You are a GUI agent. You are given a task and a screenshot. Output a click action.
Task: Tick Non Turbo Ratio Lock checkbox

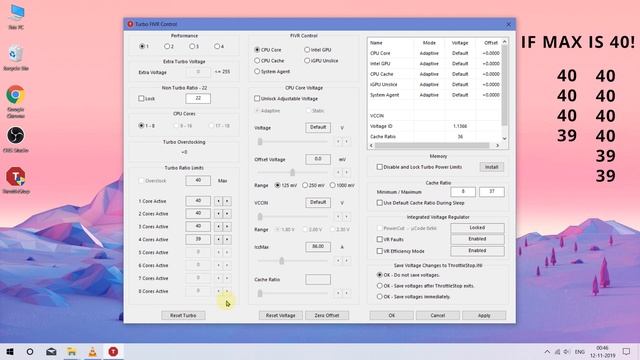point(141,98)
